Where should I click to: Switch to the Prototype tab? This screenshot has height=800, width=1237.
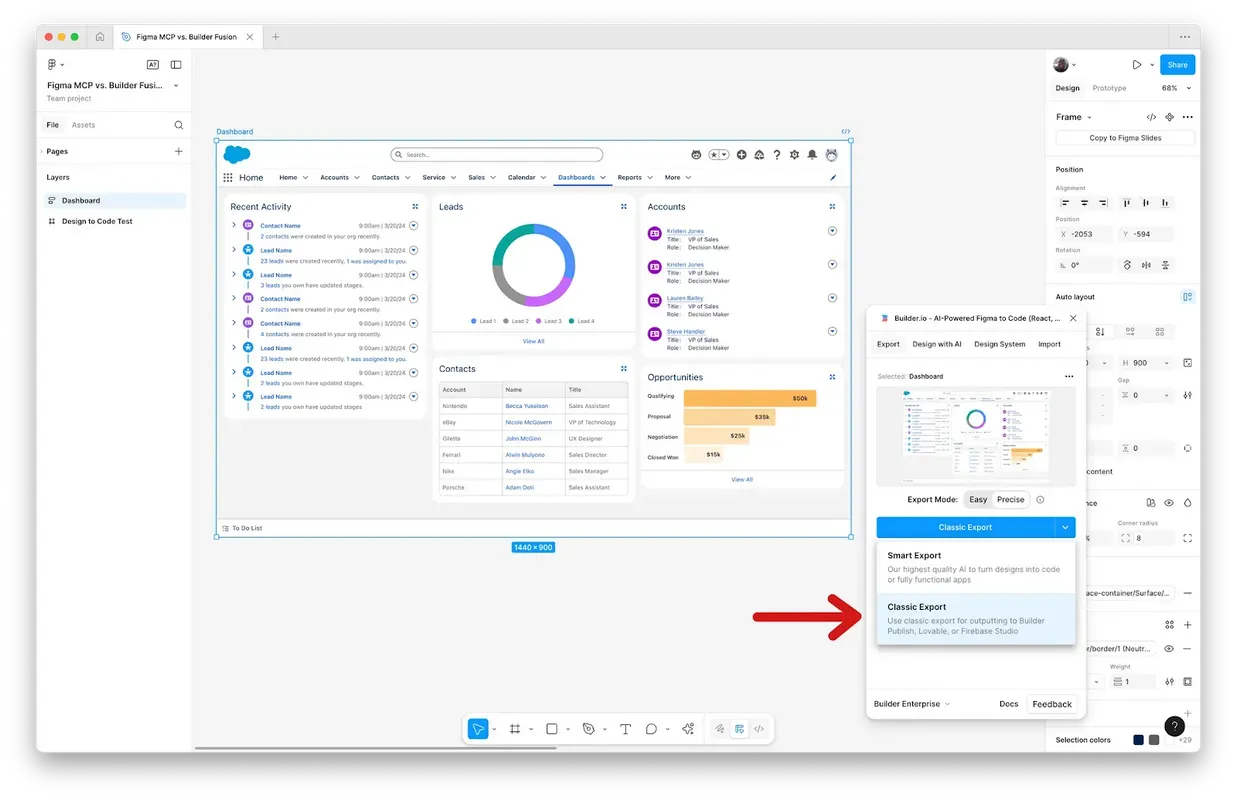(1109, 88)
